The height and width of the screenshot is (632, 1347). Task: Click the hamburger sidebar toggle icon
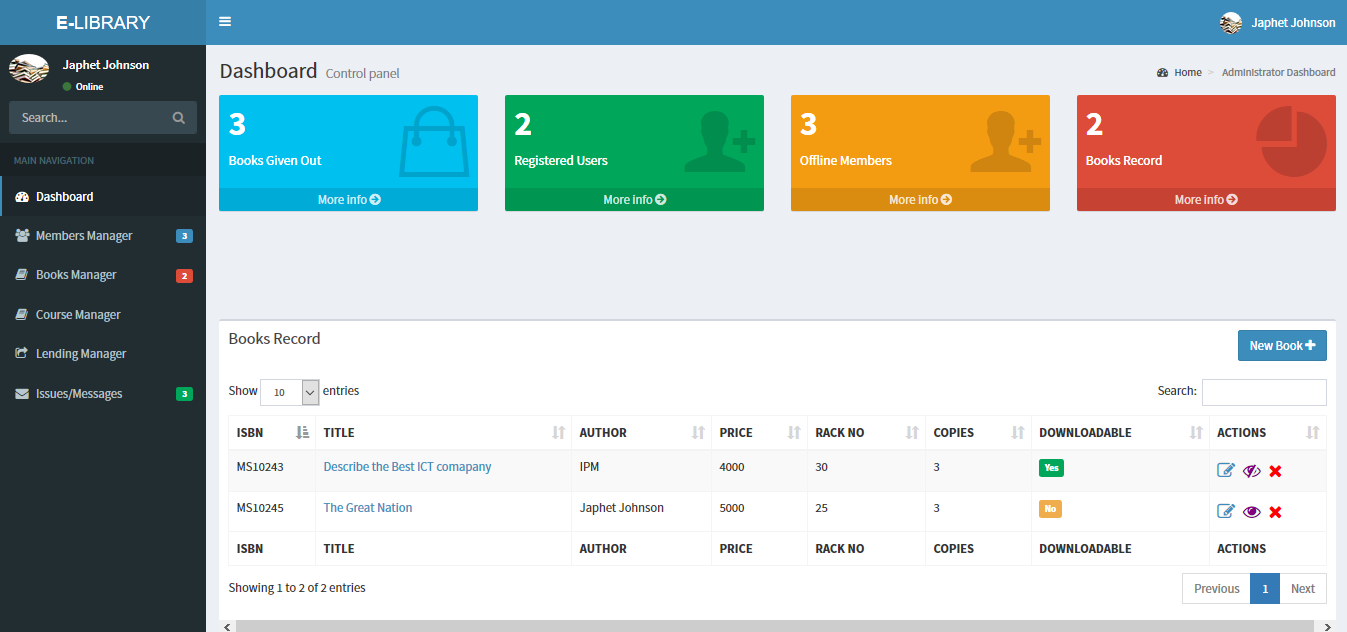click(x=225, y=22)
